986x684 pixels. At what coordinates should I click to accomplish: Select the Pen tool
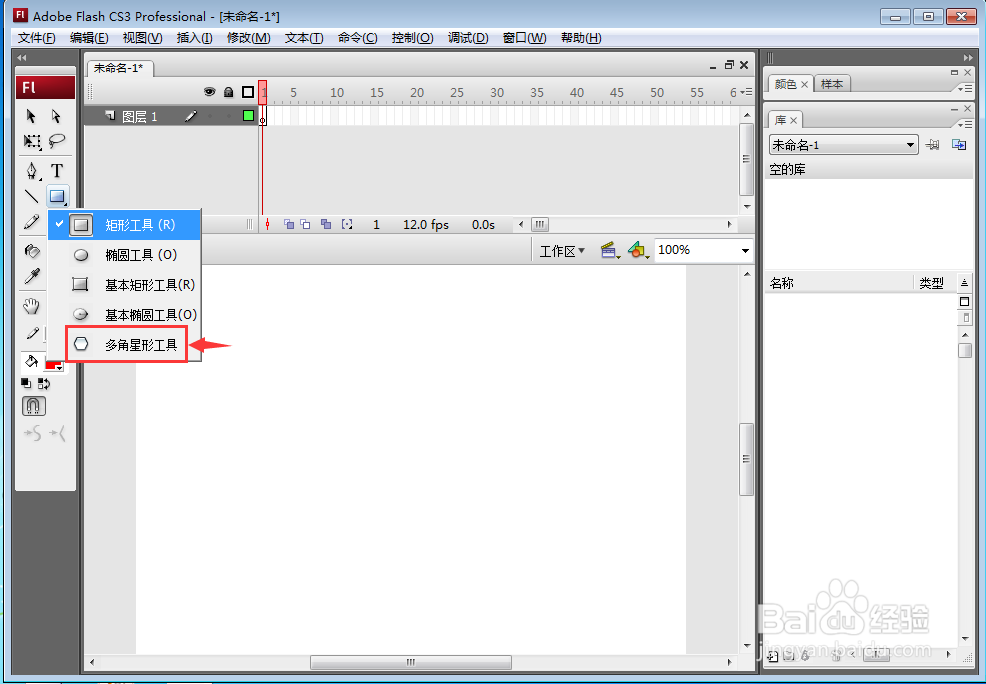31,170
